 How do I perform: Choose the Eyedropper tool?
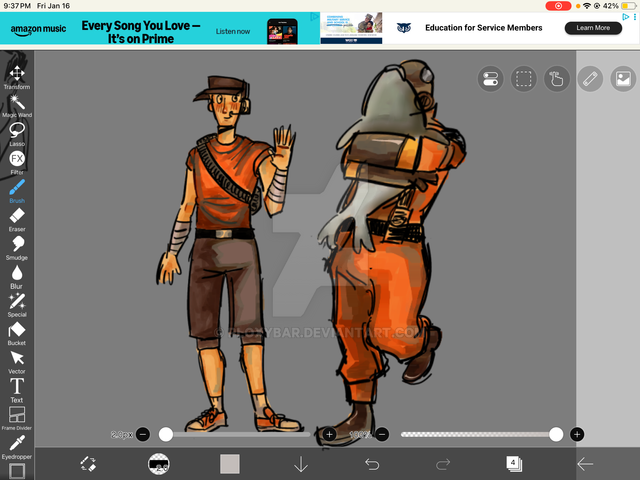pyautogui.click(x=17, y=444)
